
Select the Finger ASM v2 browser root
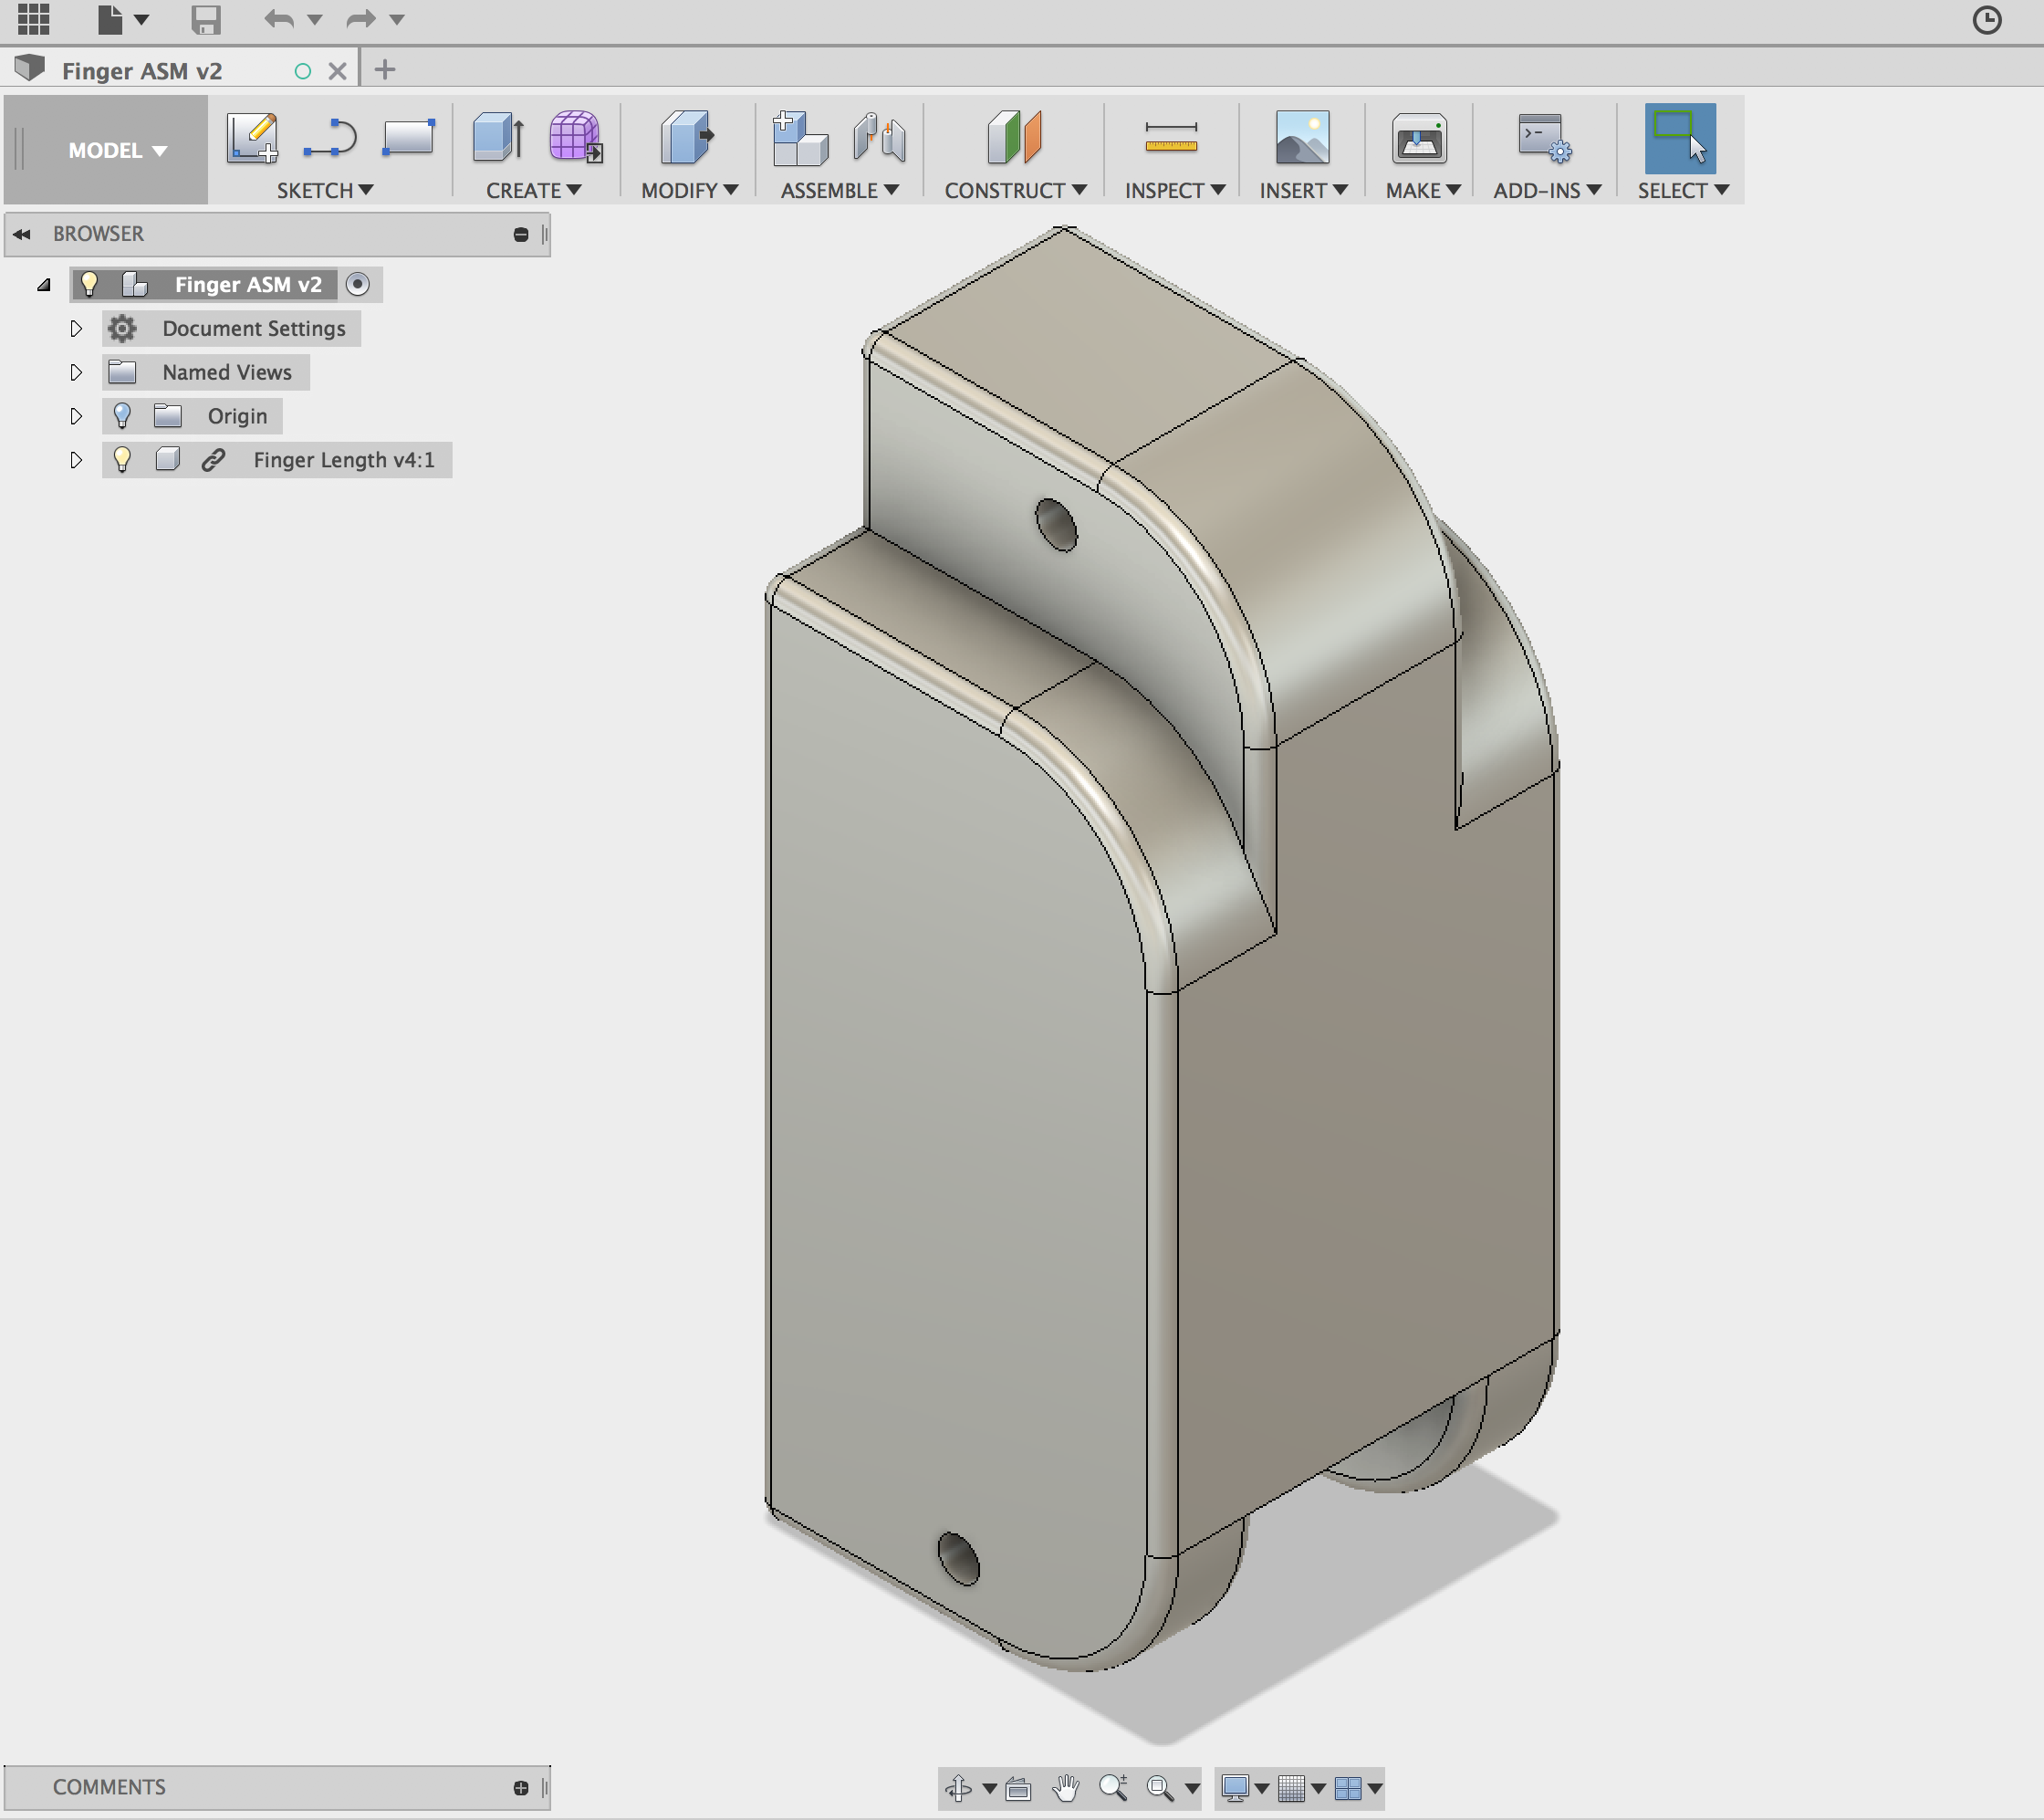(x=248, y=285)
